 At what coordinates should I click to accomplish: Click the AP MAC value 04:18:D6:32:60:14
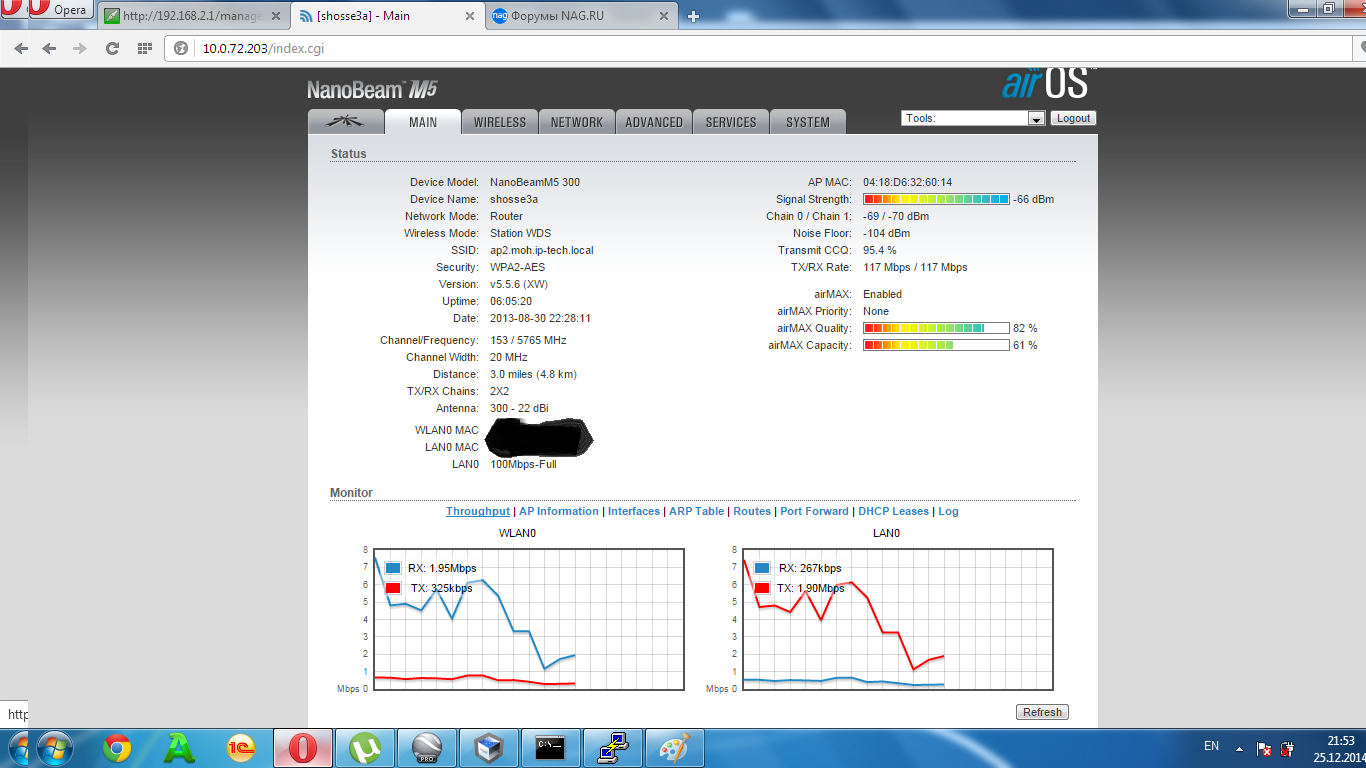[x=908, y=182]
